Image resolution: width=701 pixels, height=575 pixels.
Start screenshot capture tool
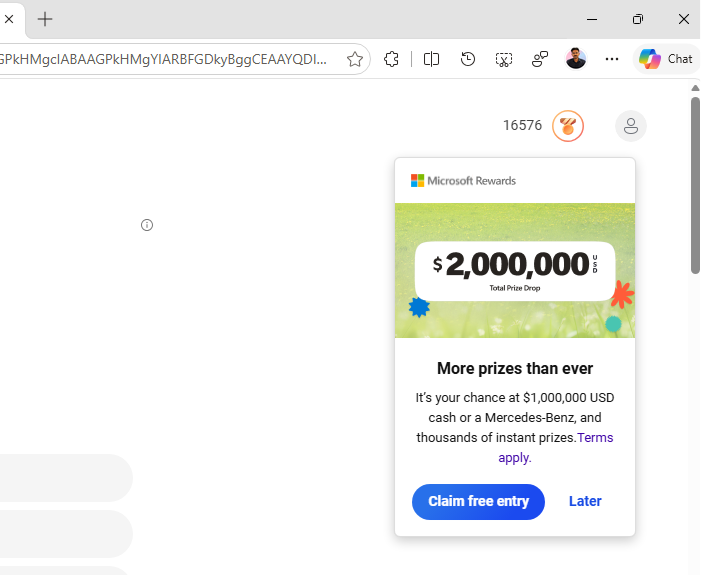[504, 59]
